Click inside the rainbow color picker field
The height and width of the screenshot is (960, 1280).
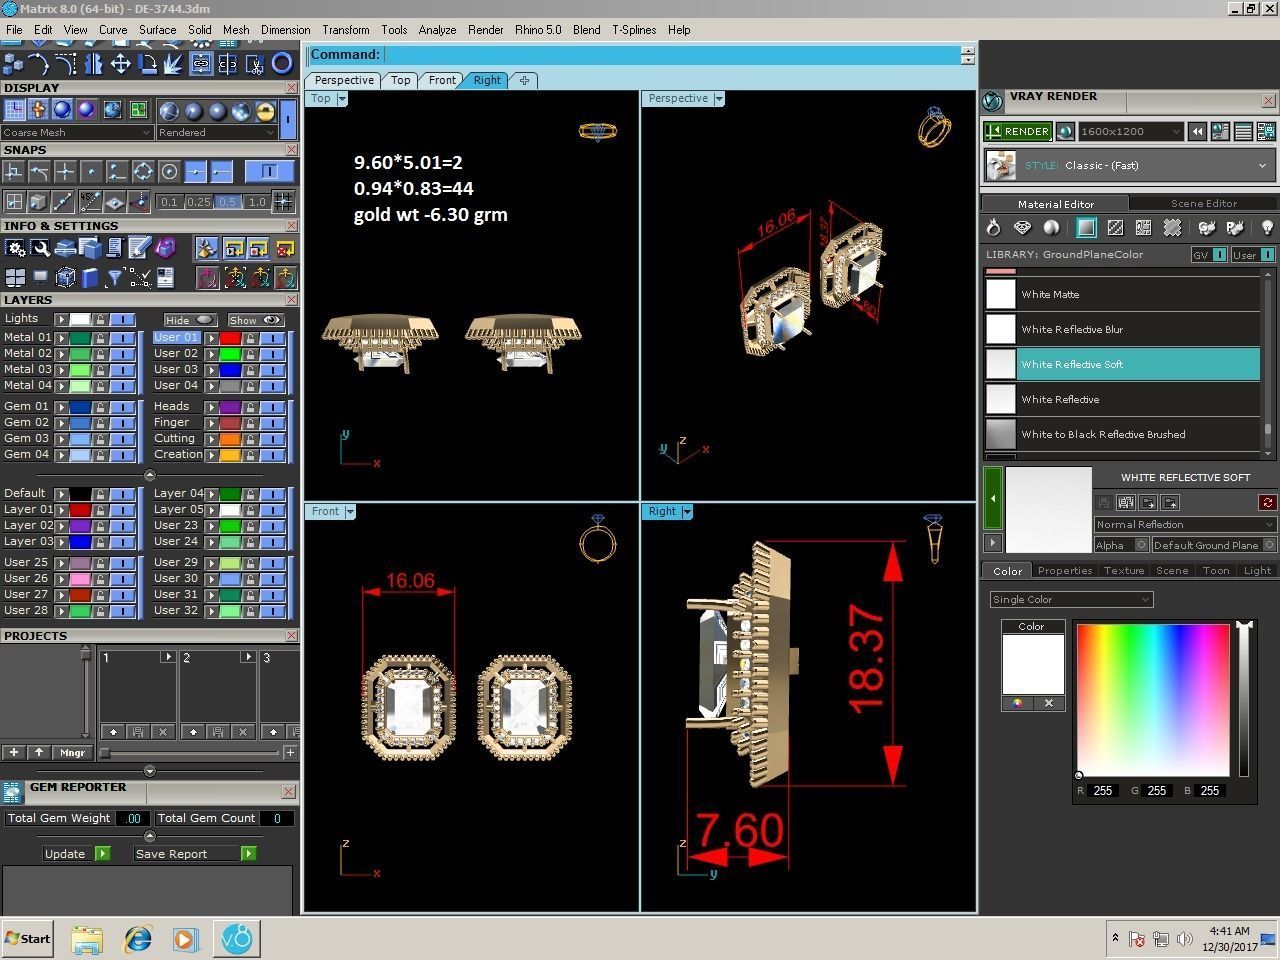(x=1152, y=699)
